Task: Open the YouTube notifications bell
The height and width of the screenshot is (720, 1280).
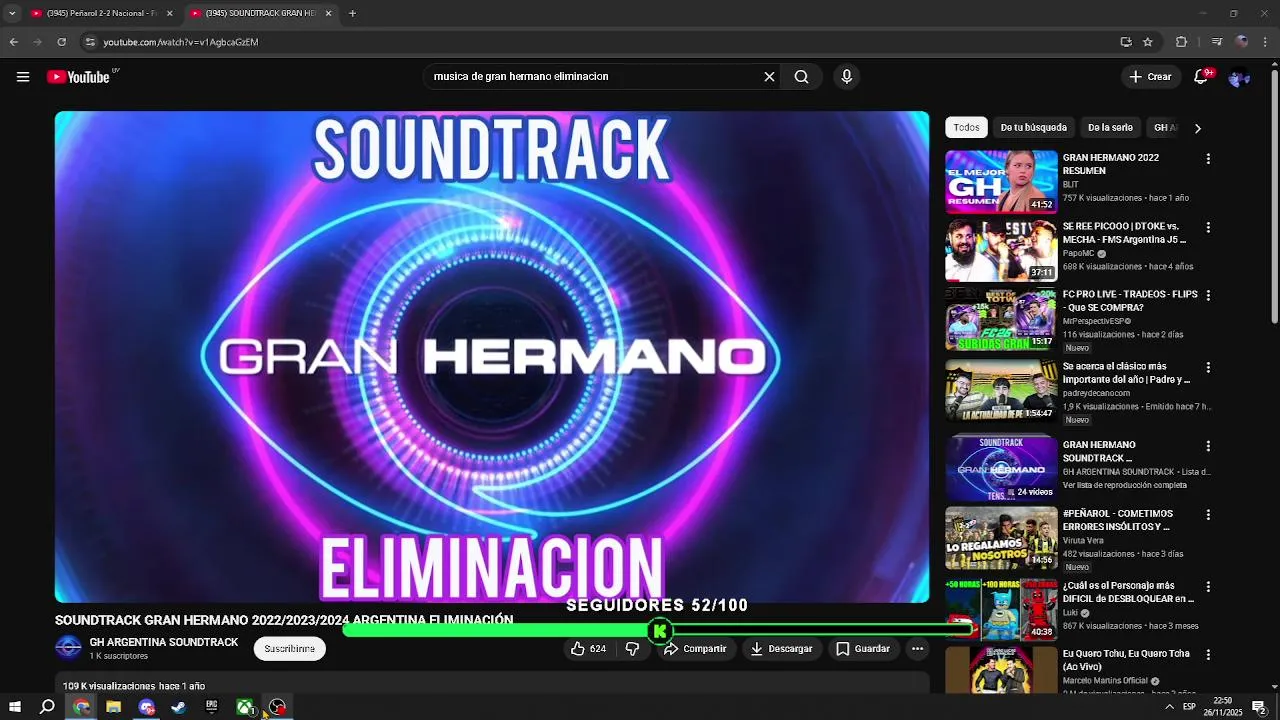Action: [1202, 77]
